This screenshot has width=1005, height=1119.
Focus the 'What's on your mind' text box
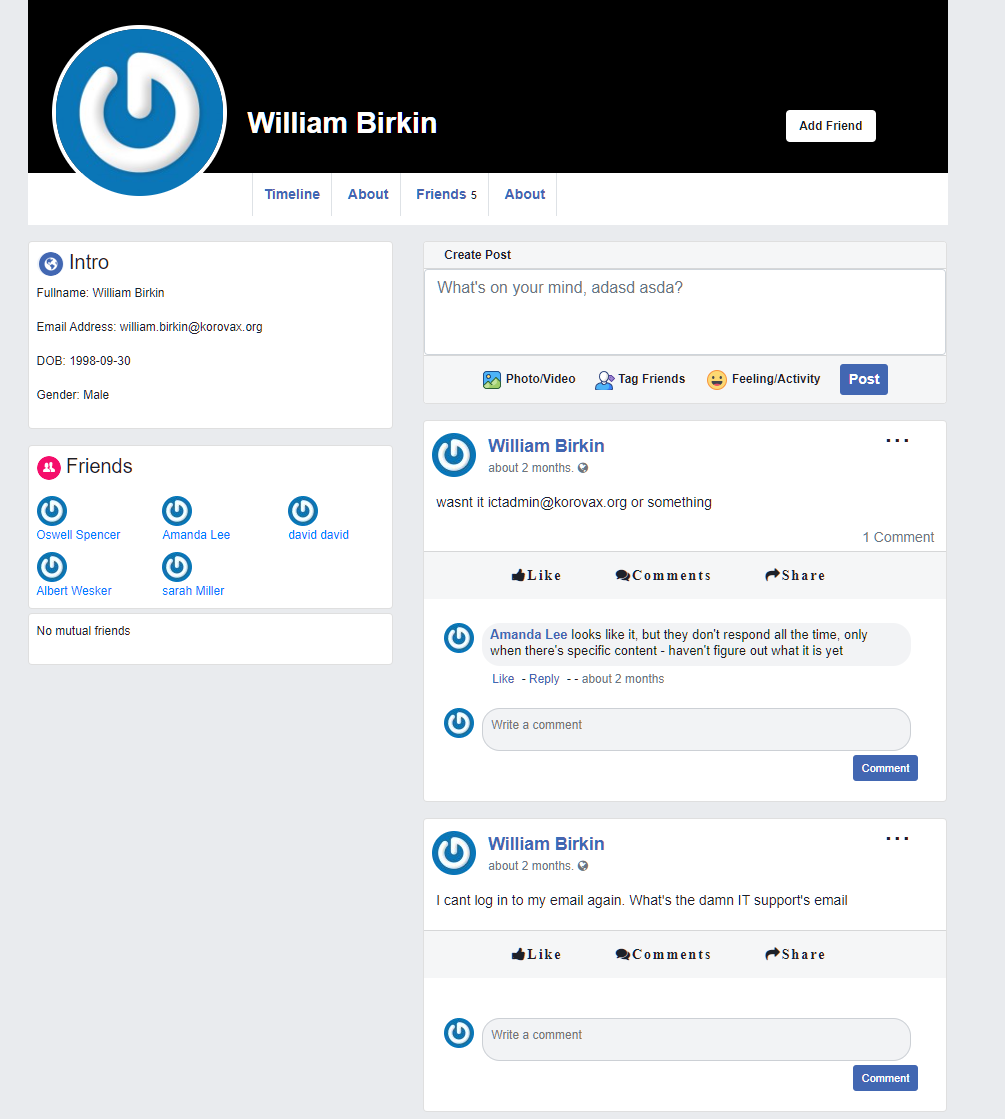(x=684, y=311)
